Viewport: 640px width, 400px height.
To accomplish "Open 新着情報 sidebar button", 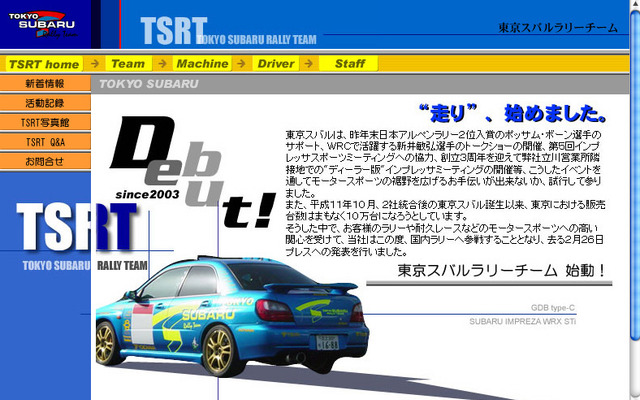I will coord(45,83).
